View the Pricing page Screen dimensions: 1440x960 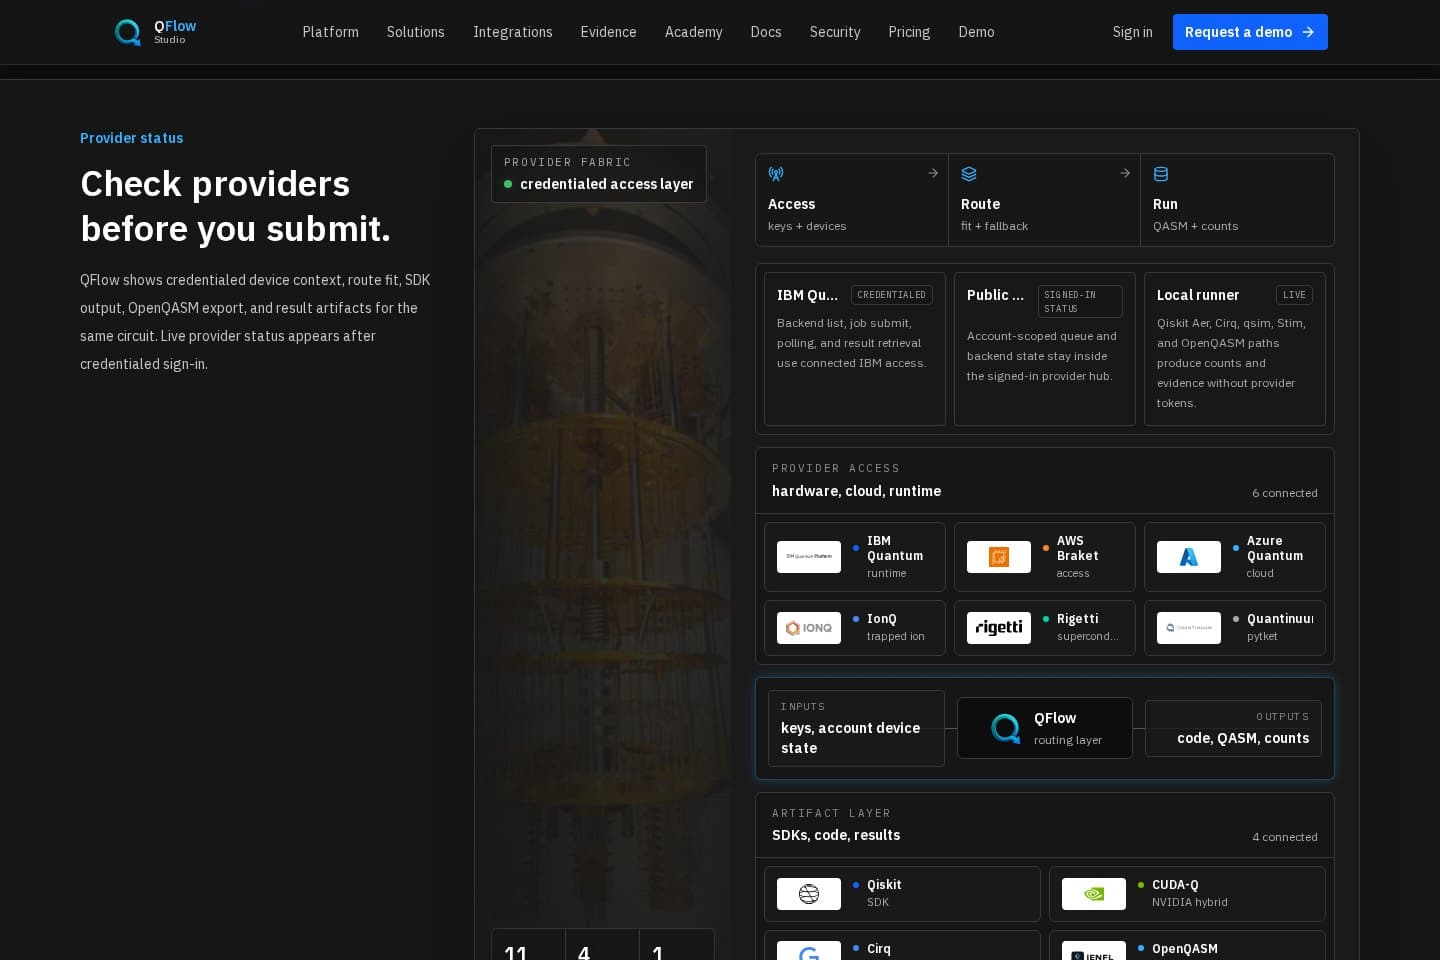click(x=909, y=32)
